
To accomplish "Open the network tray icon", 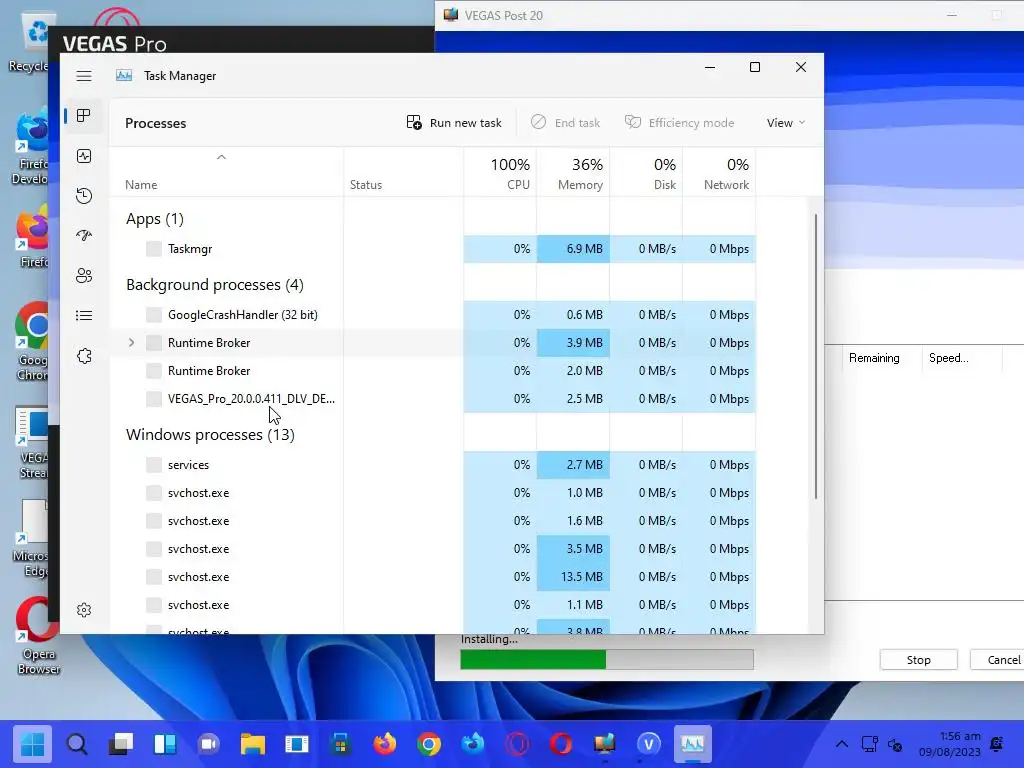I will pos(870,744).
